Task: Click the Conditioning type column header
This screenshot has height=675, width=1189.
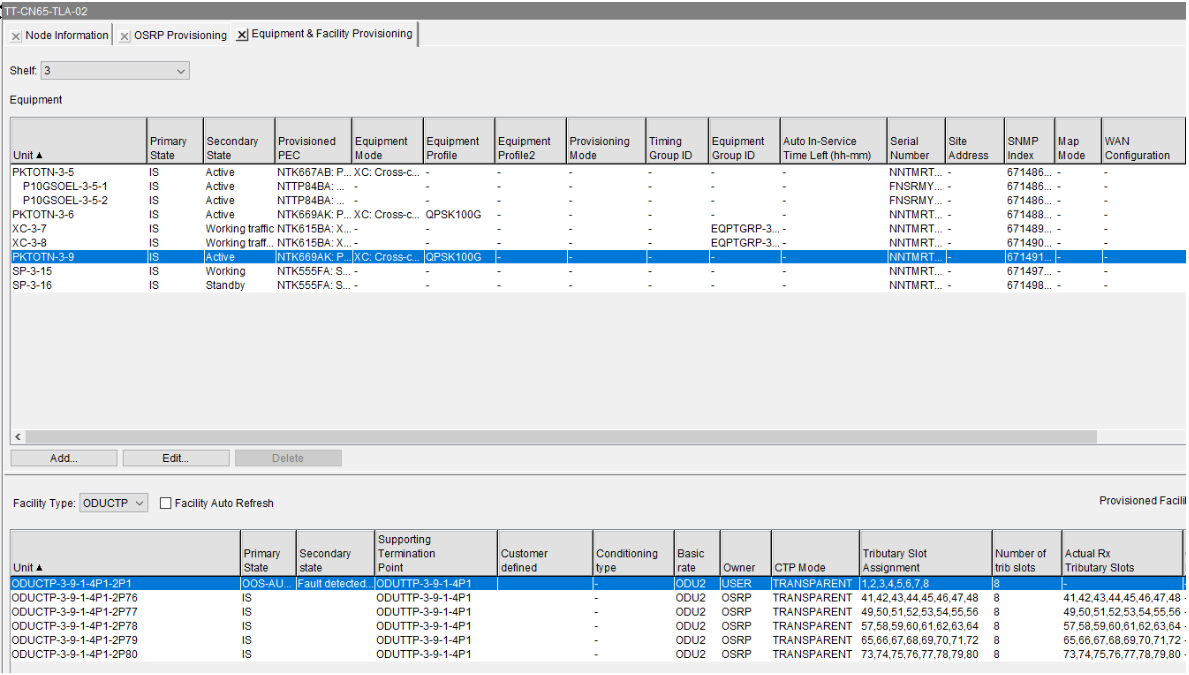Action: tap(633, 554)
